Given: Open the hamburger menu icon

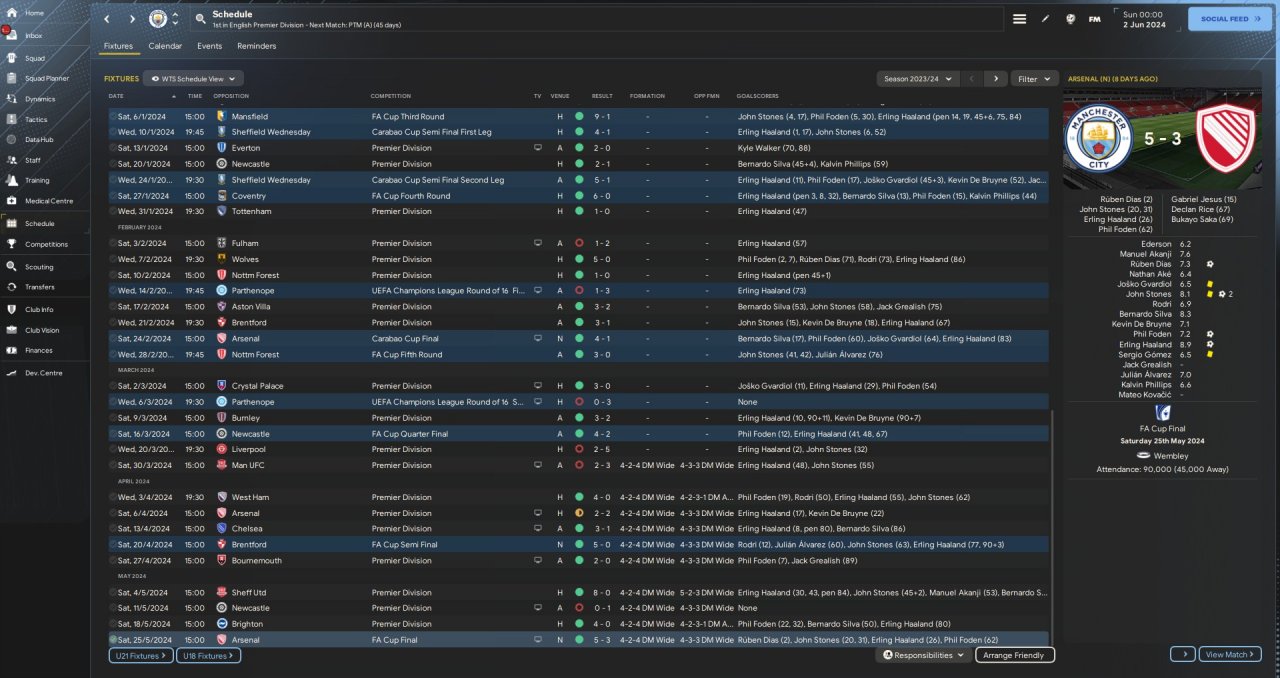Looking at the screenshot, I should coord(1019,19).
